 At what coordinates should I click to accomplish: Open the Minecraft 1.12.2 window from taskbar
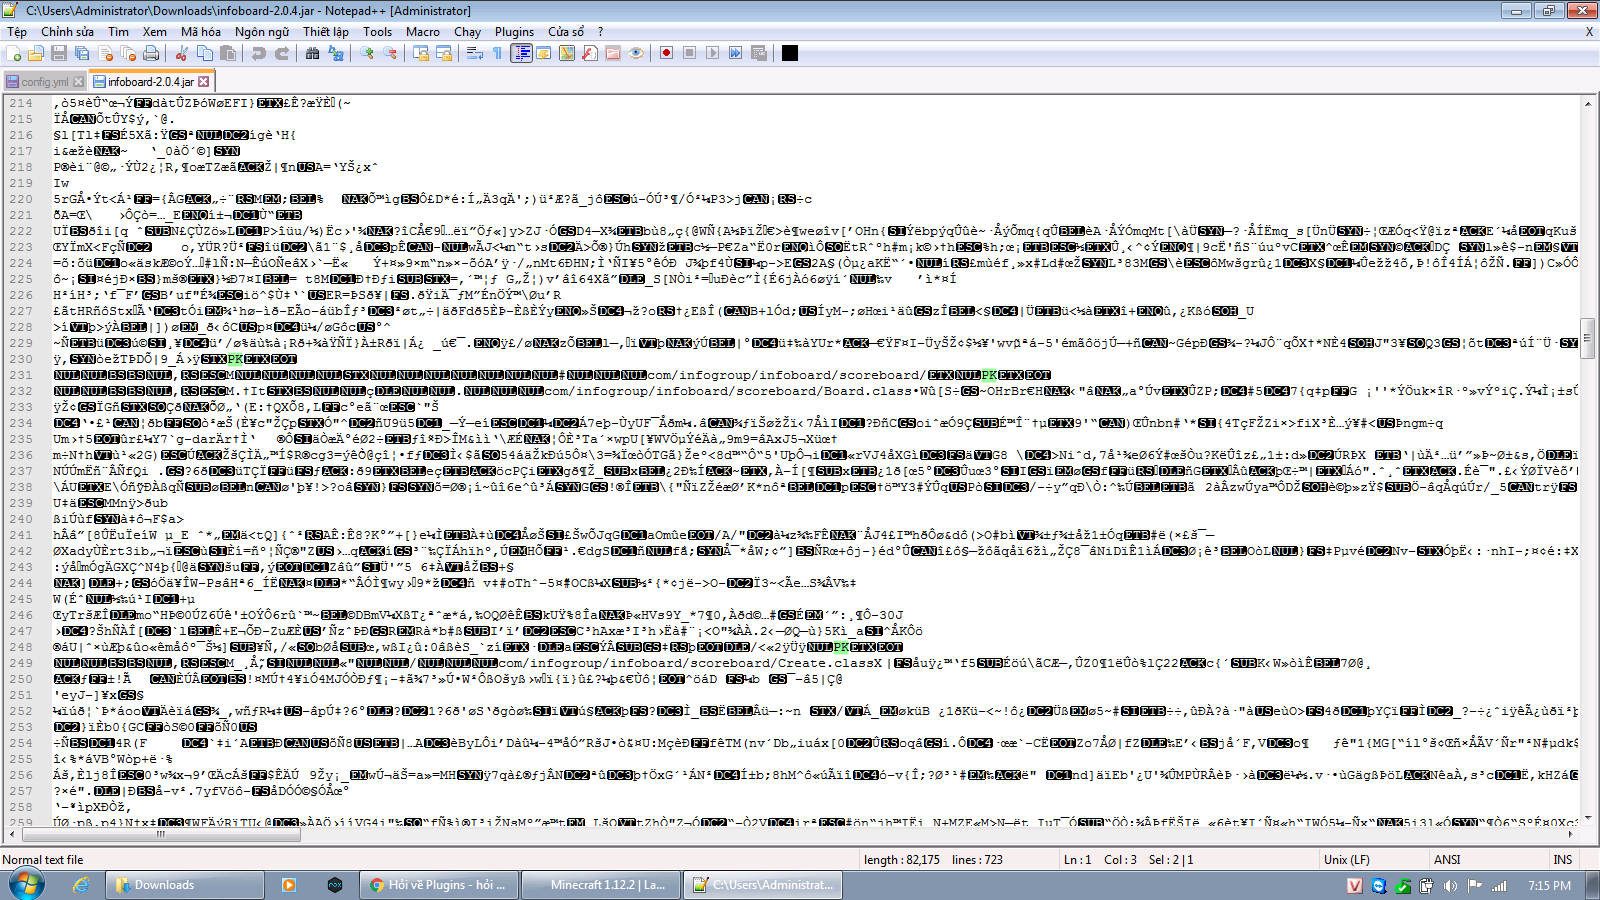pos(600,884)
